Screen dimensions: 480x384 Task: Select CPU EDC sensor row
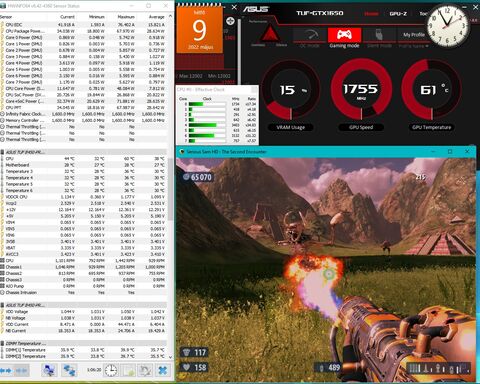pos(83,25)
